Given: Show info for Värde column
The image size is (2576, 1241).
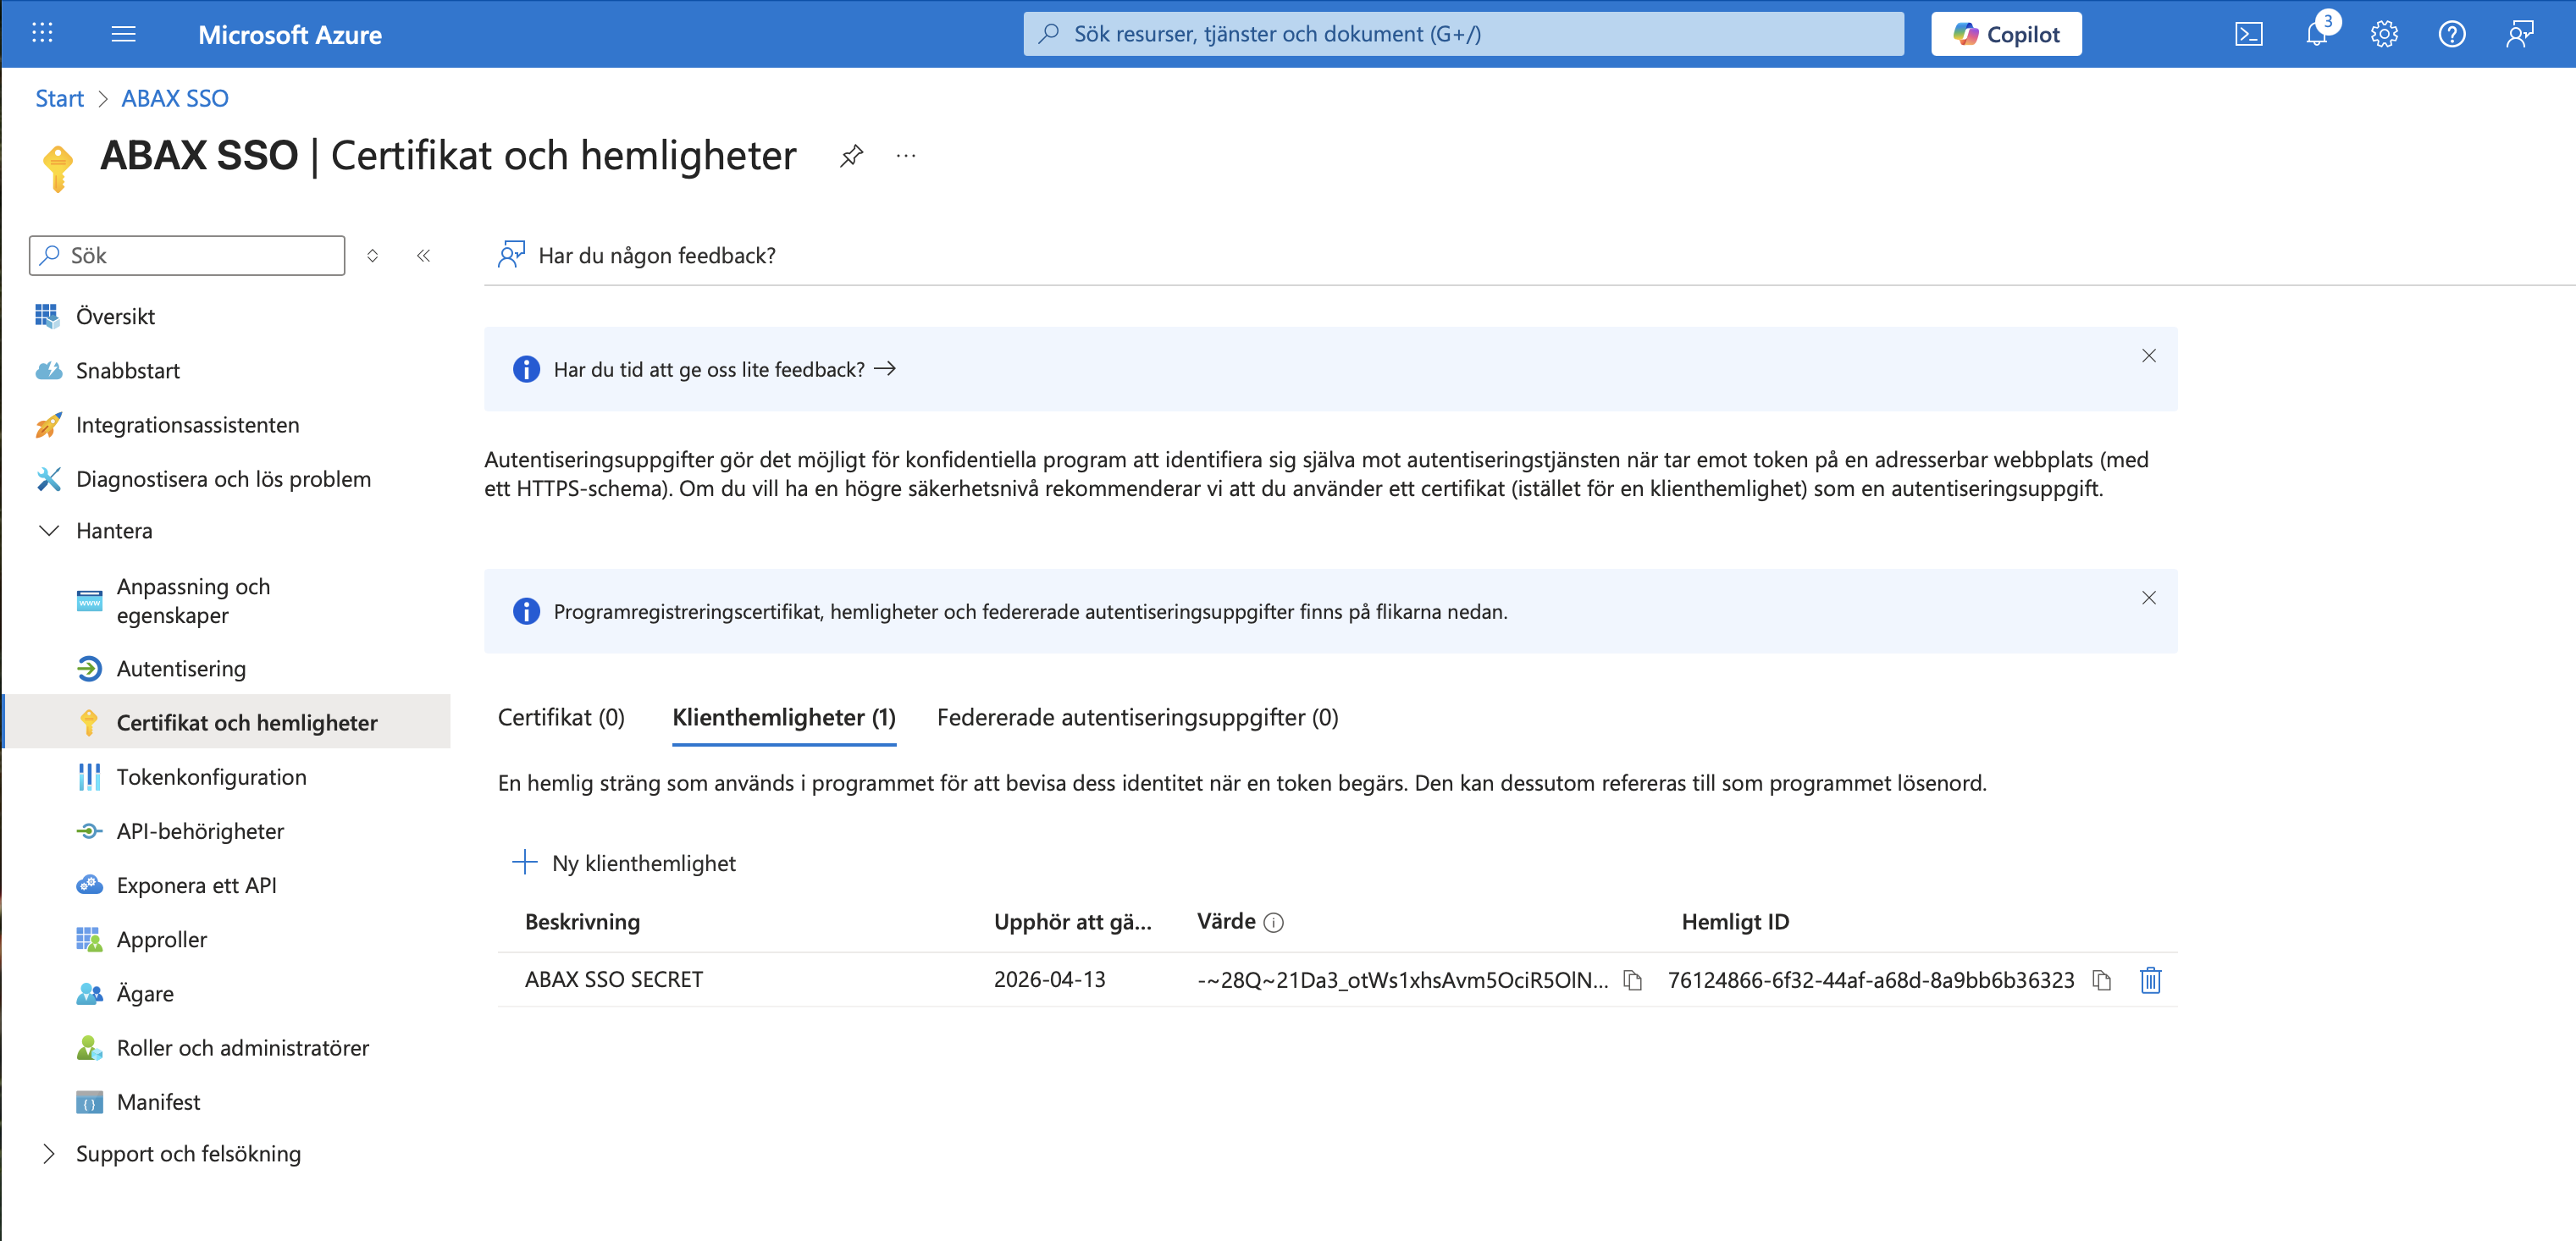Looking at the screenshot, I should point(1274,923).
